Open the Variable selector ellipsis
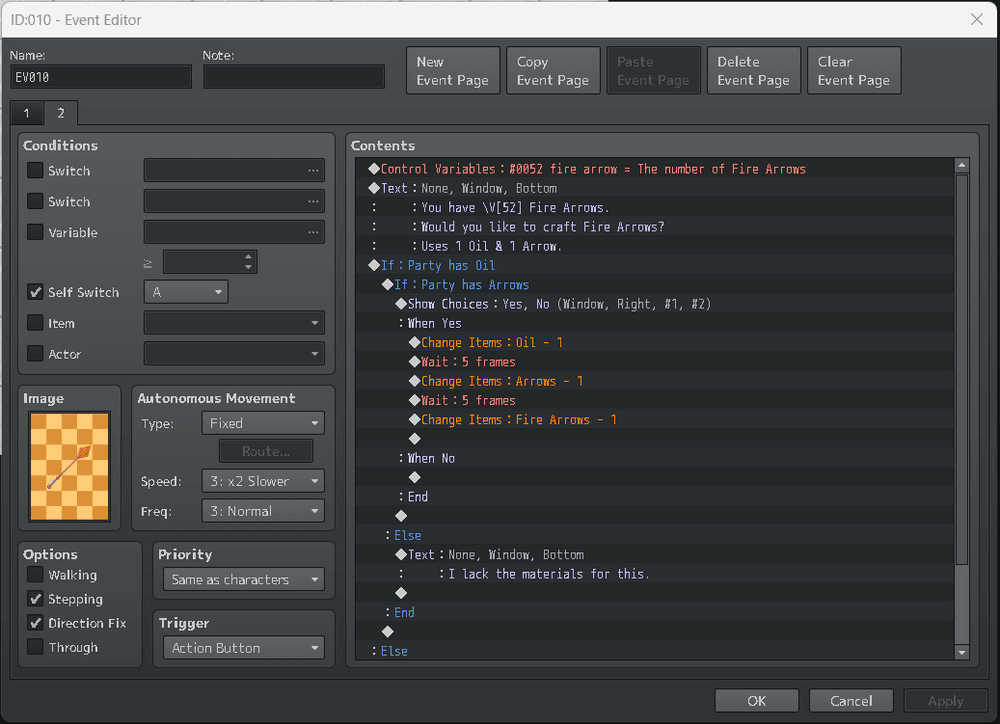1000x724 pixels. (x=314, y=233)
